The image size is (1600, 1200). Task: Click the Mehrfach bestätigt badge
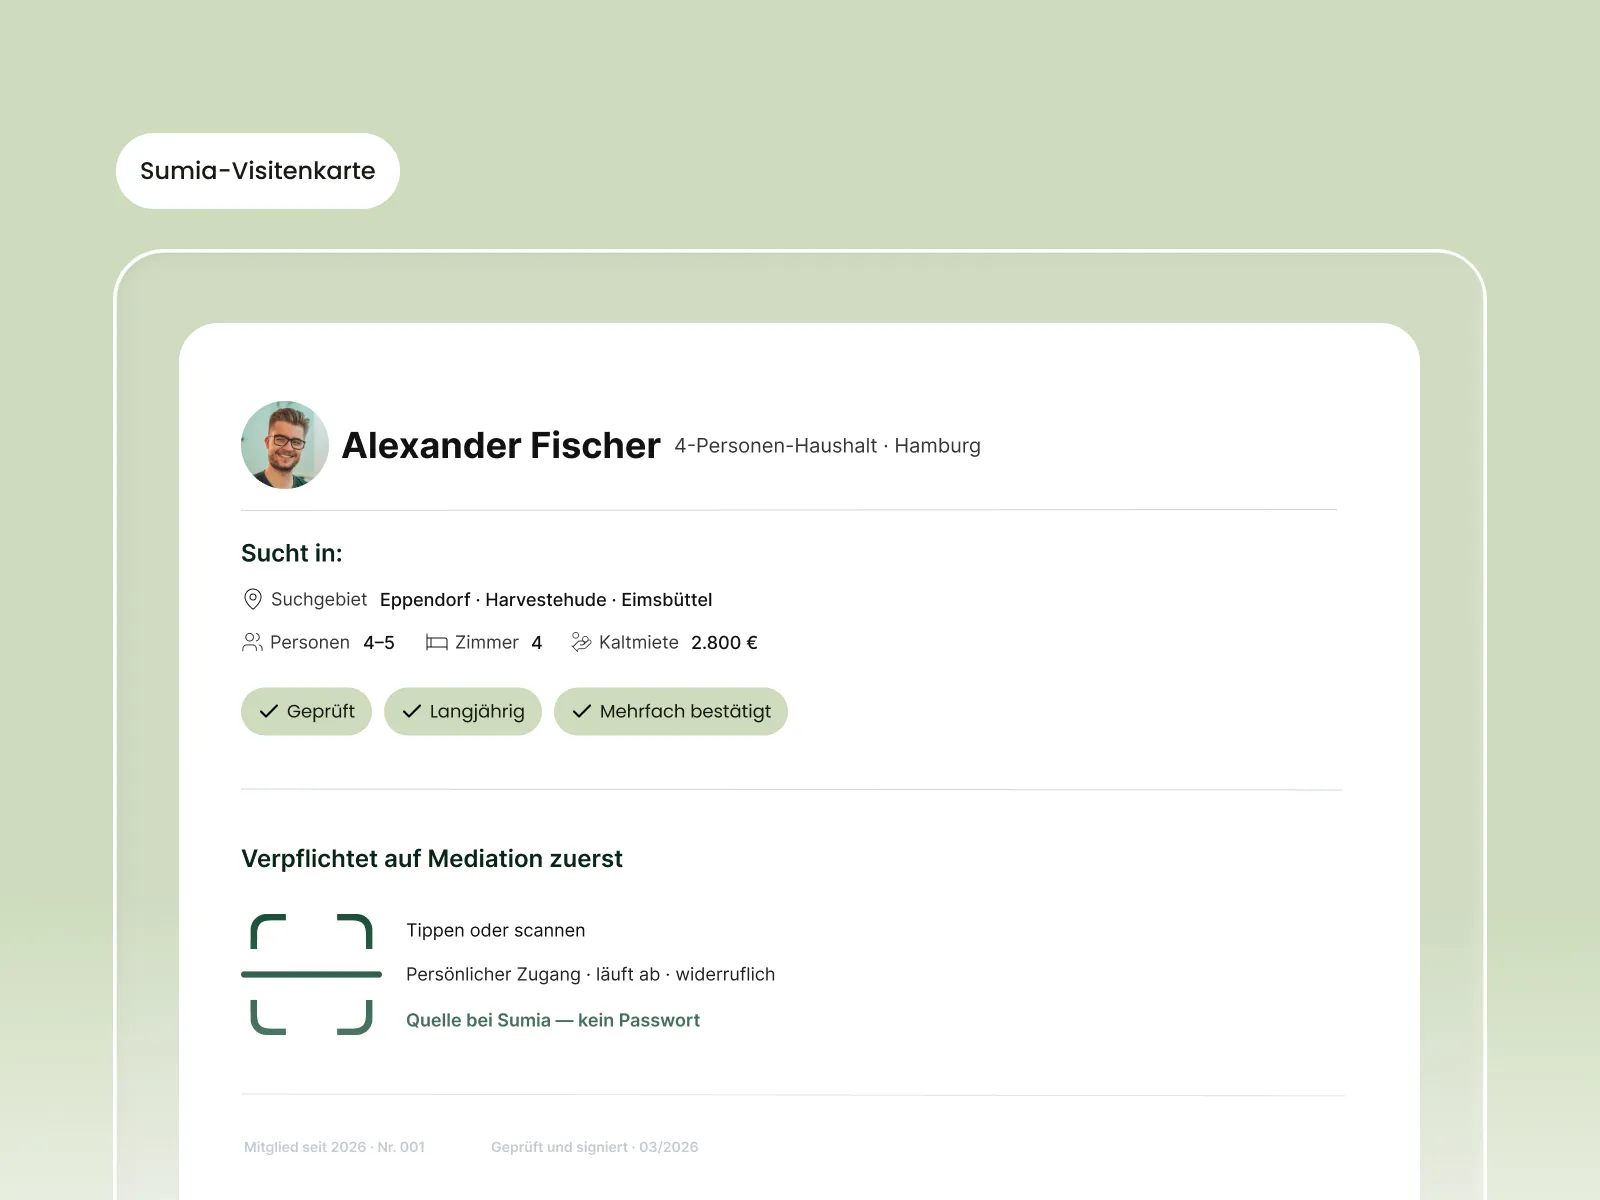click(671, 711)
